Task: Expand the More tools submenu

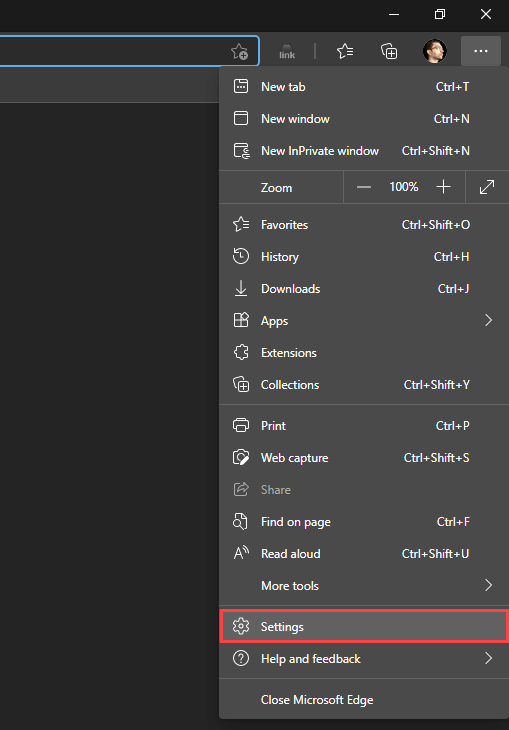Action: click(364, 586)
